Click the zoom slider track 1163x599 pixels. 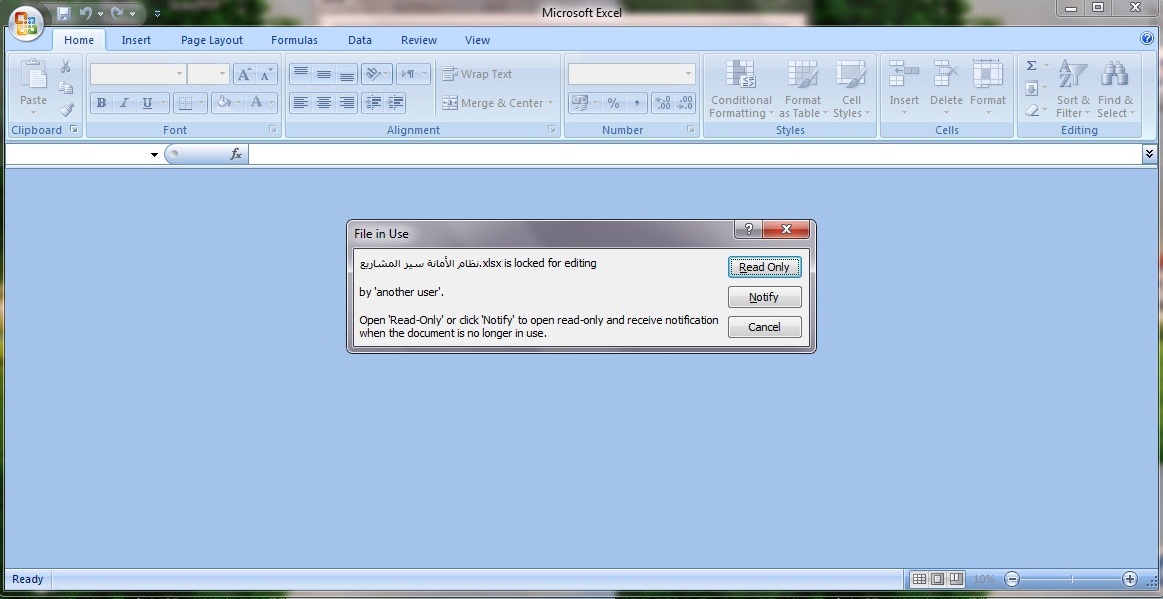coord(1071,579)
